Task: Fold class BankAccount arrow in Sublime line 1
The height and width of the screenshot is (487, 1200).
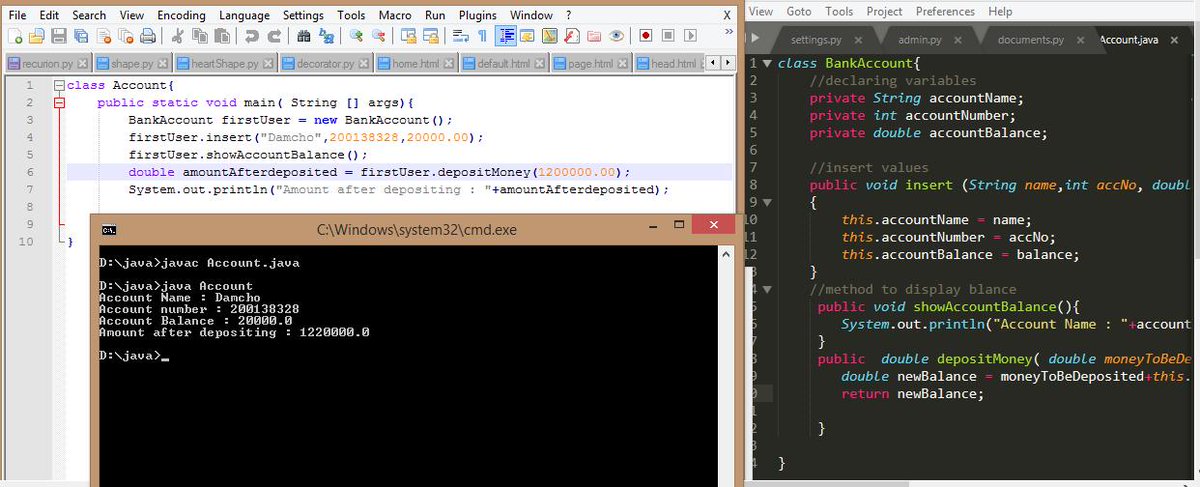Action: [766, 63]
